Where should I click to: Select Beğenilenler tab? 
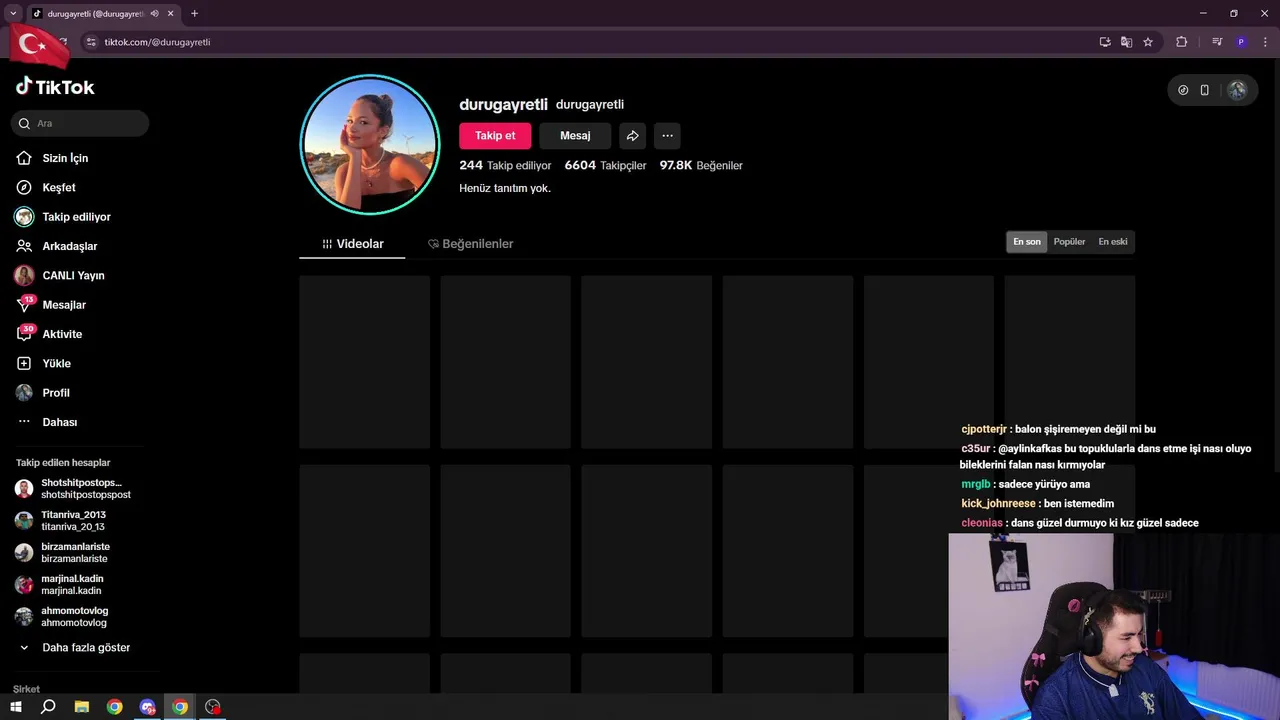click(x=470, y=244)
